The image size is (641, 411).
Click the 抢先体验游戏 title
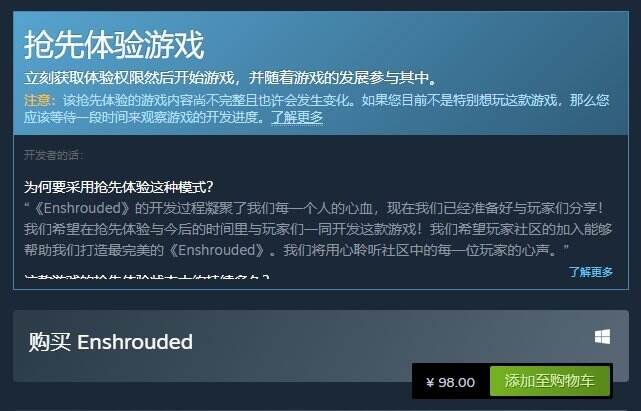(114, 45)
